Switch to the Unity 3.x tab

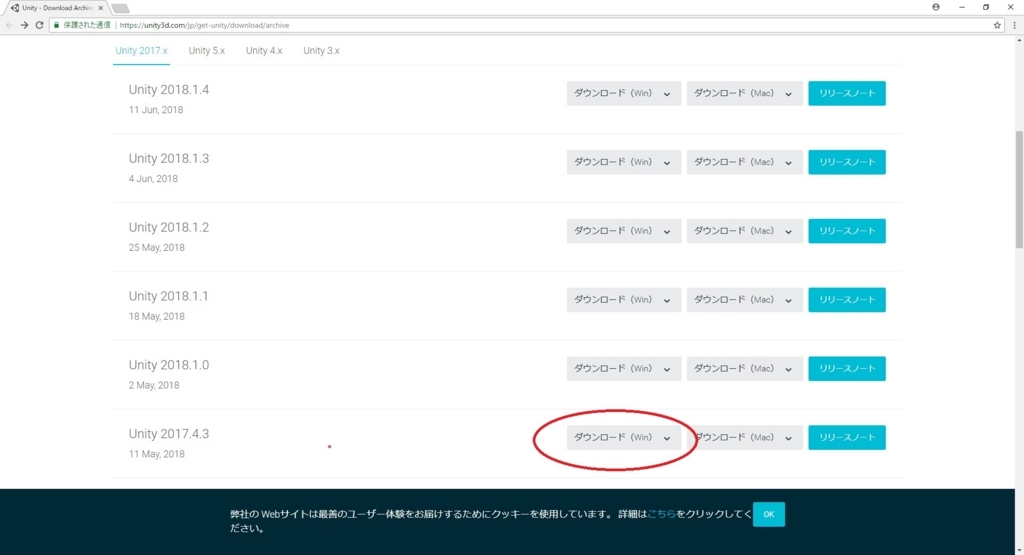point(321,50)
